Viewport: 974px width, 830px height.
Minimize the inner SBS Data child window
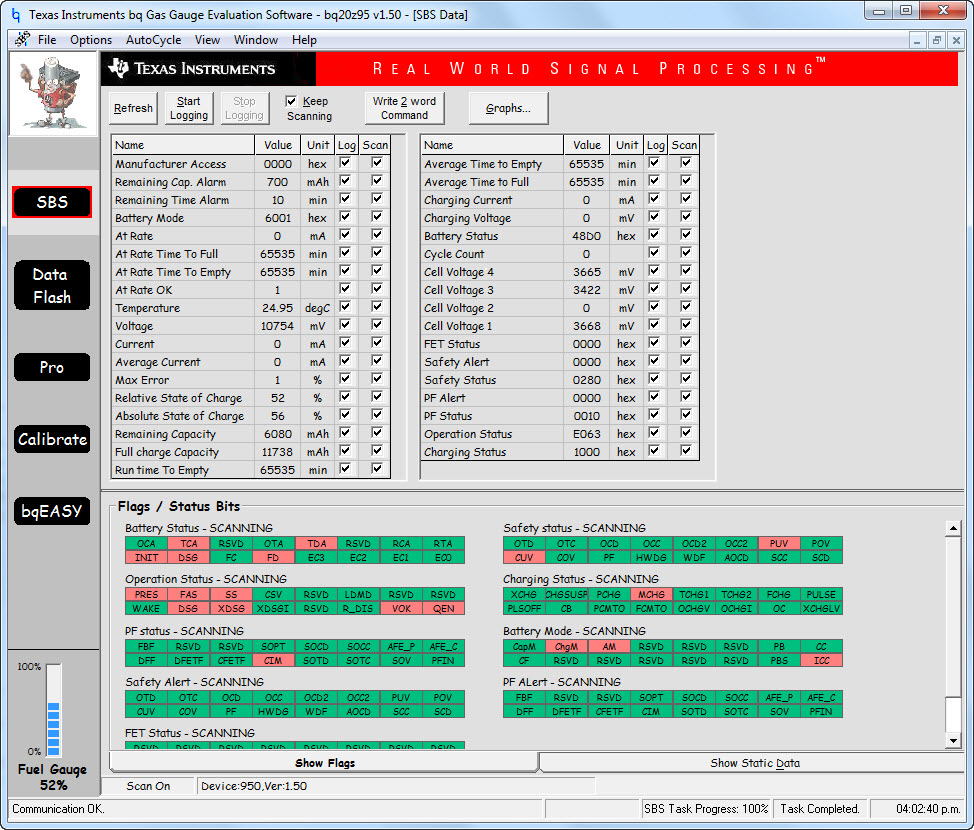coord(917,40)
